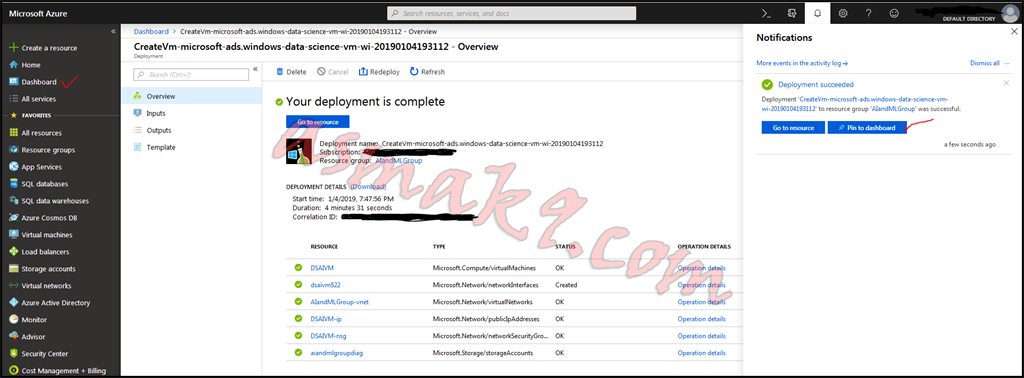Focus the deployment menu search box
Viewport: 1024px width, 378px height.
(191, 74)
